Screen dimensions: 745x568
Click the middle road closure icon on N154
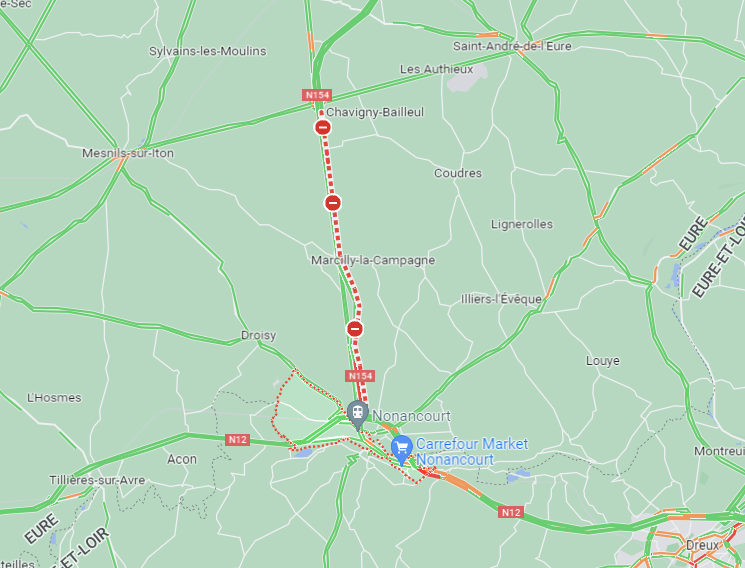click(x=333, y=203)
